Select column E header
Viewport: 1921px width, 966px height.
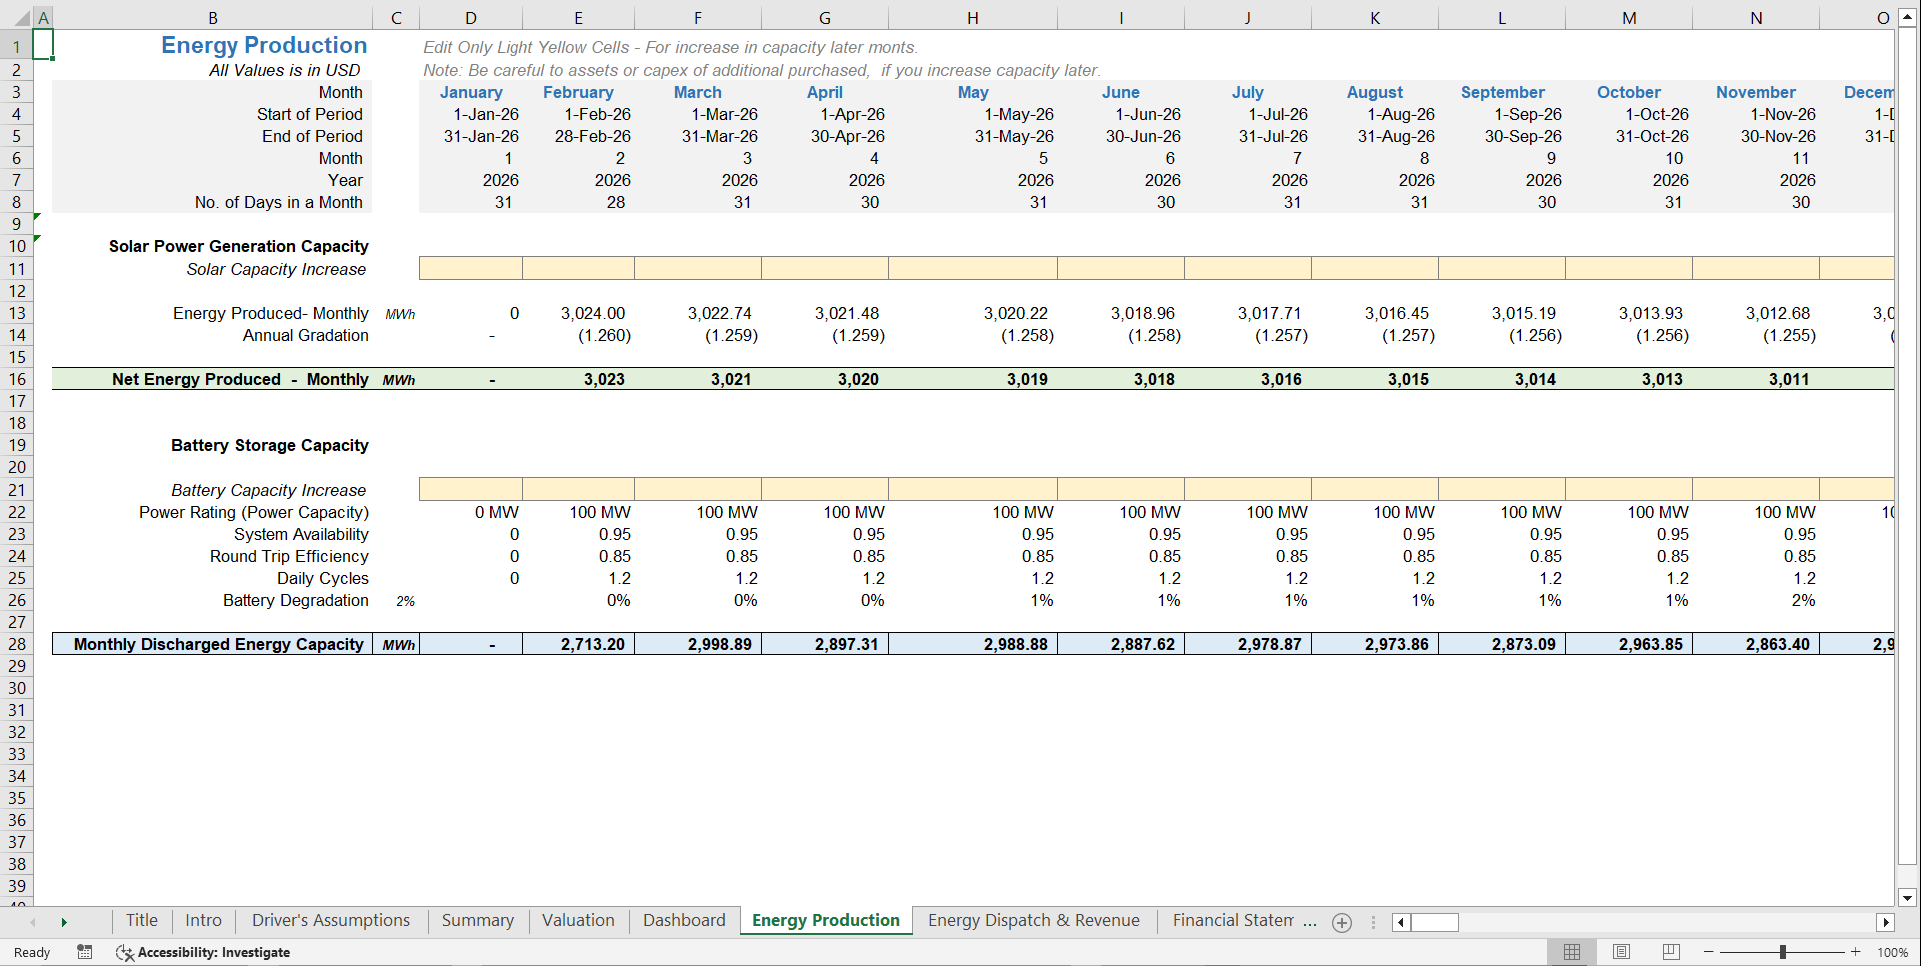[578, 17]
